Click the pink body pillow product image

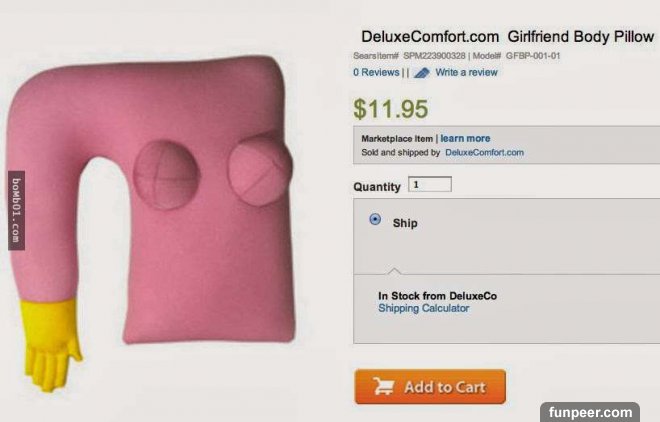[150, 223]
